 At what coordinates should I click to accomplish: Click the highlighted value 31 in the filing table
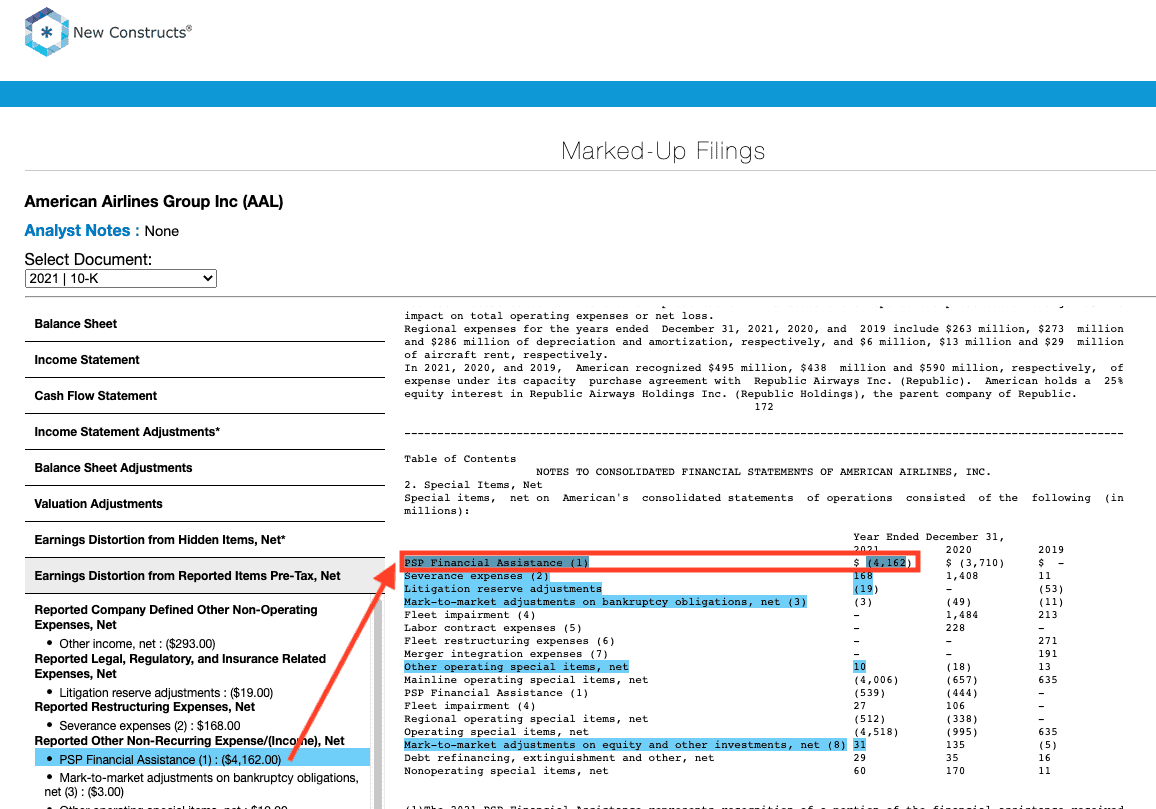860,745
